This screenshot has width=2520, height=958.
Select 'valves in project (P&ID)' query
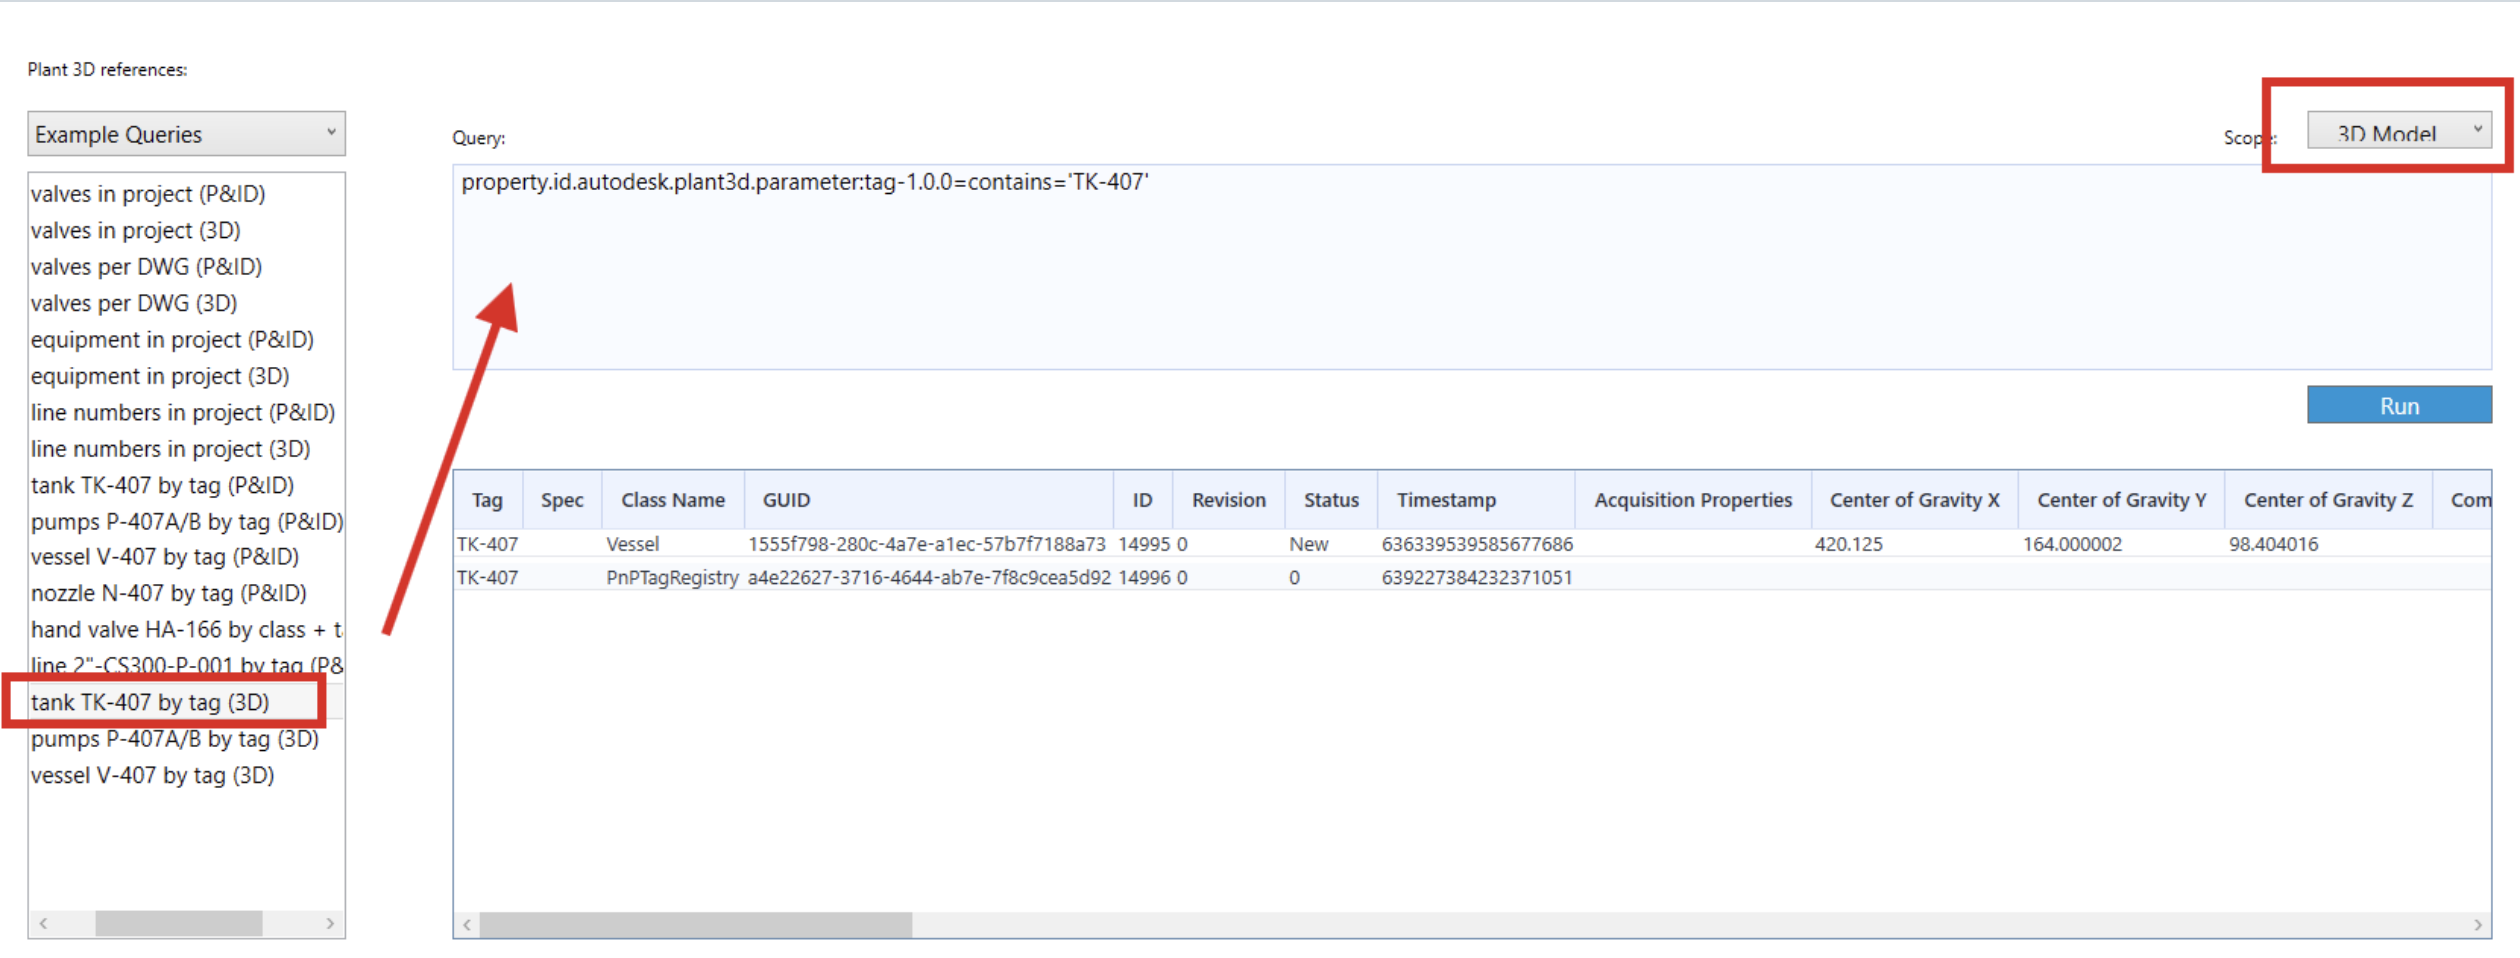[x=148, y=194]
